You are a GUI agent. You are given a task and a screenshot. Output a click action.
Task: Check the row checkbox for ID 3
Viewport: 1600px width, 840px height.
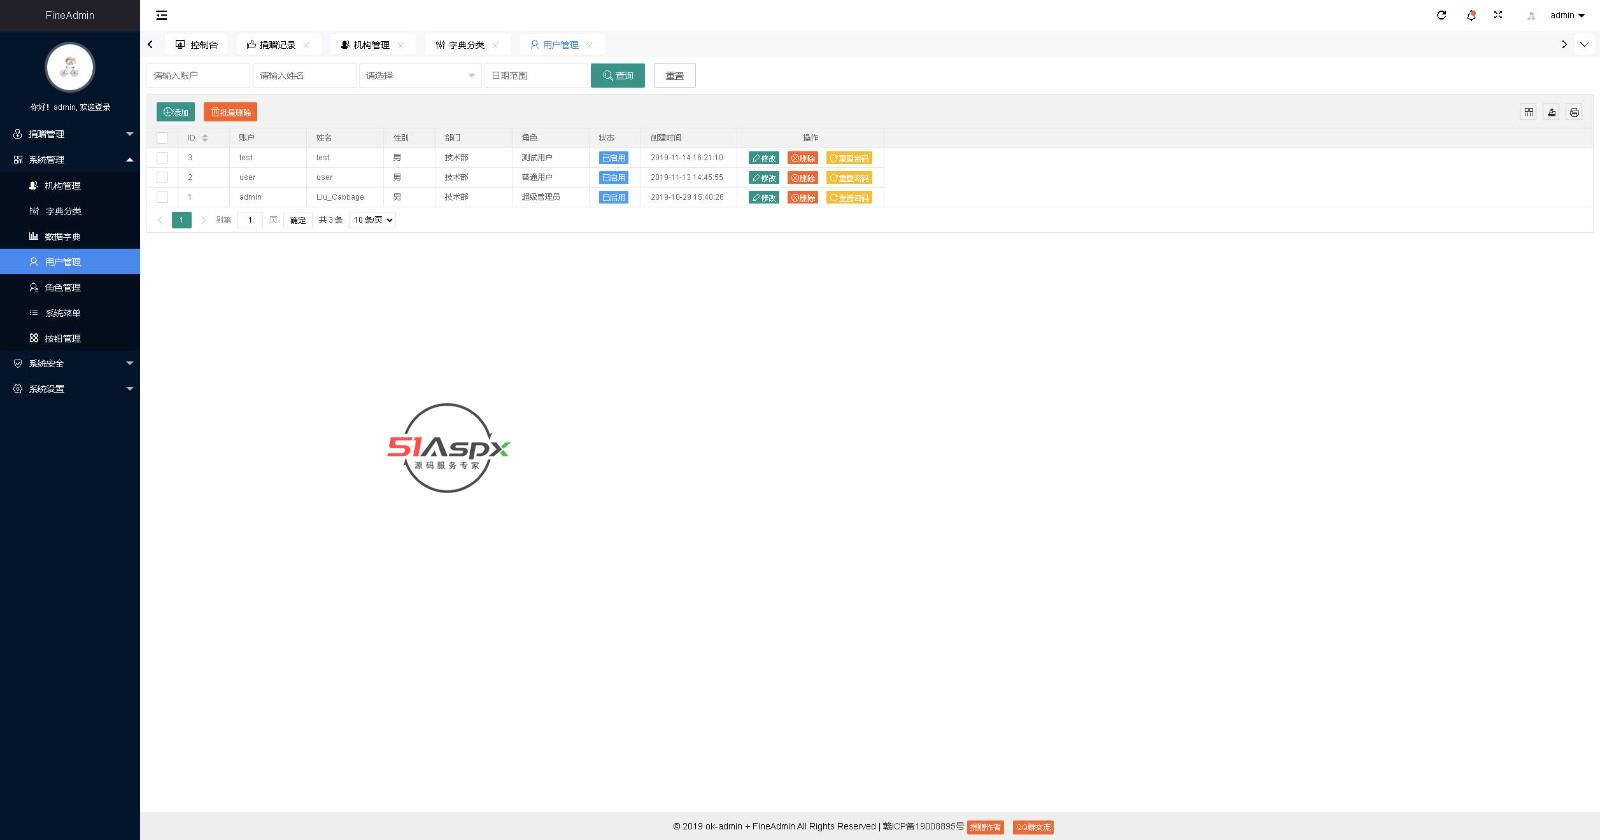(162, 158)
